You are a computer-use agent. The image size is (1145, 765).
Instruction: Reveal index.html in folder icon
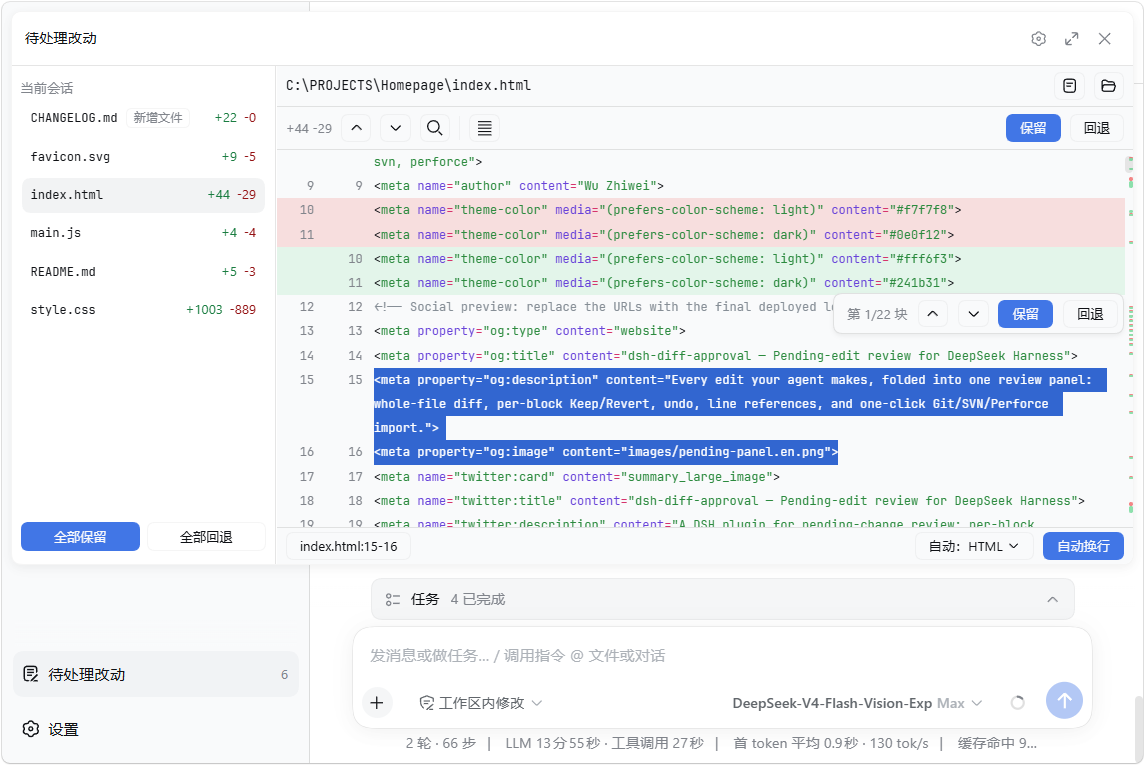click(1108, 85)
